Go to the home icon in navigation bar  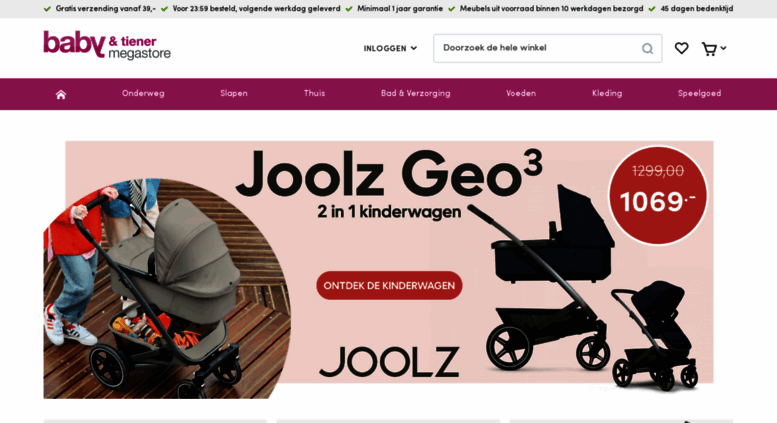(60, 94)
